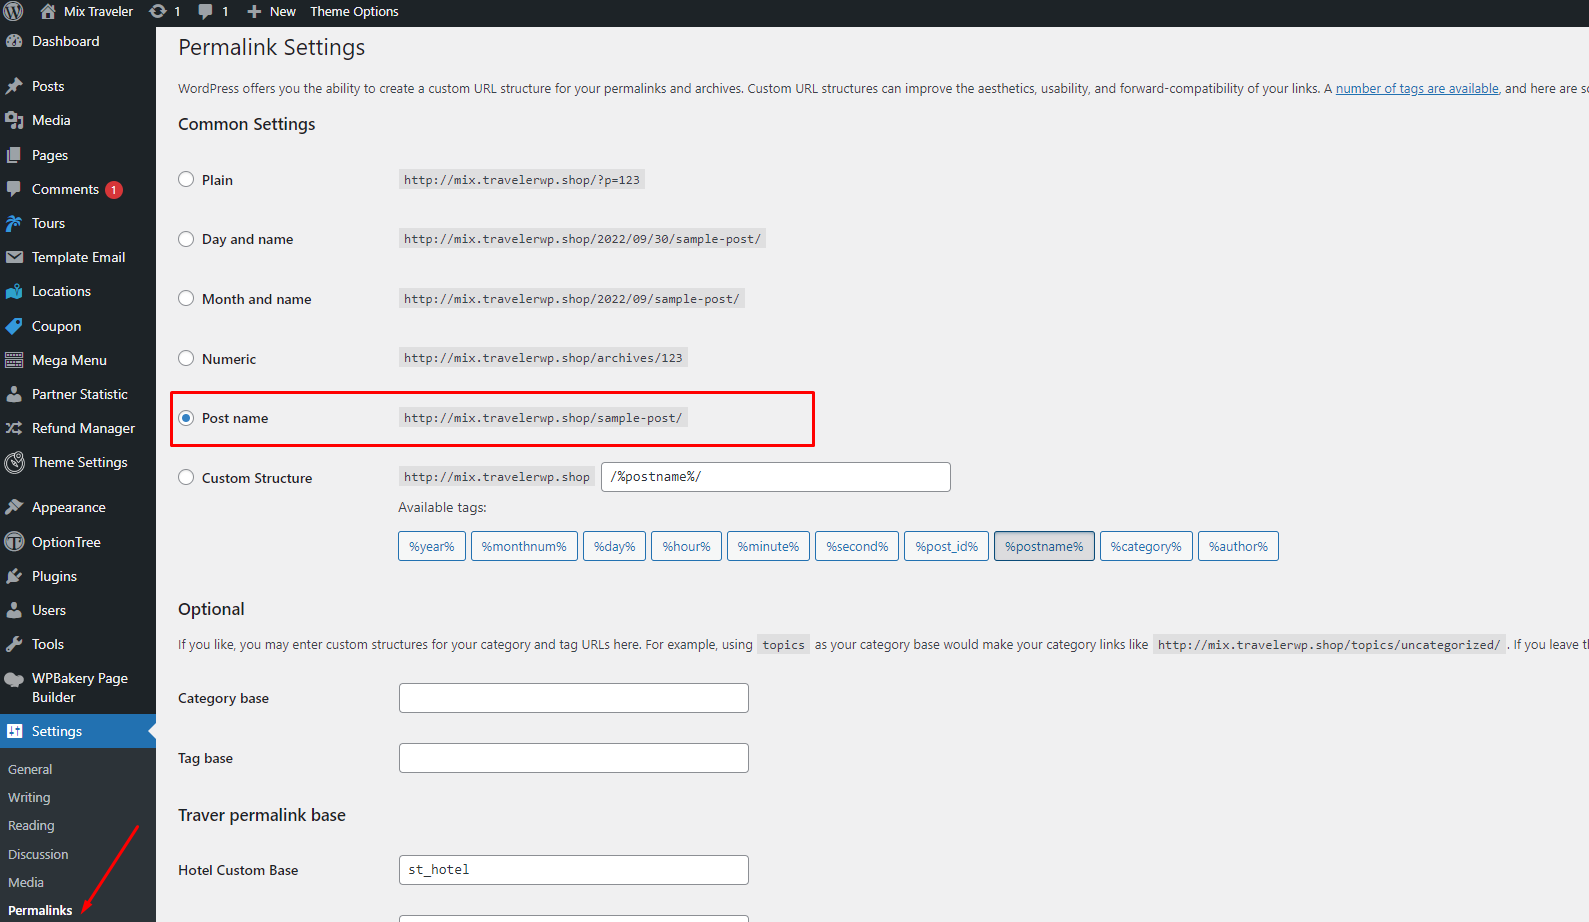1589x922 pixels.
Task: Click the Comments notification badge showing 1
Action: coord(114,189)
